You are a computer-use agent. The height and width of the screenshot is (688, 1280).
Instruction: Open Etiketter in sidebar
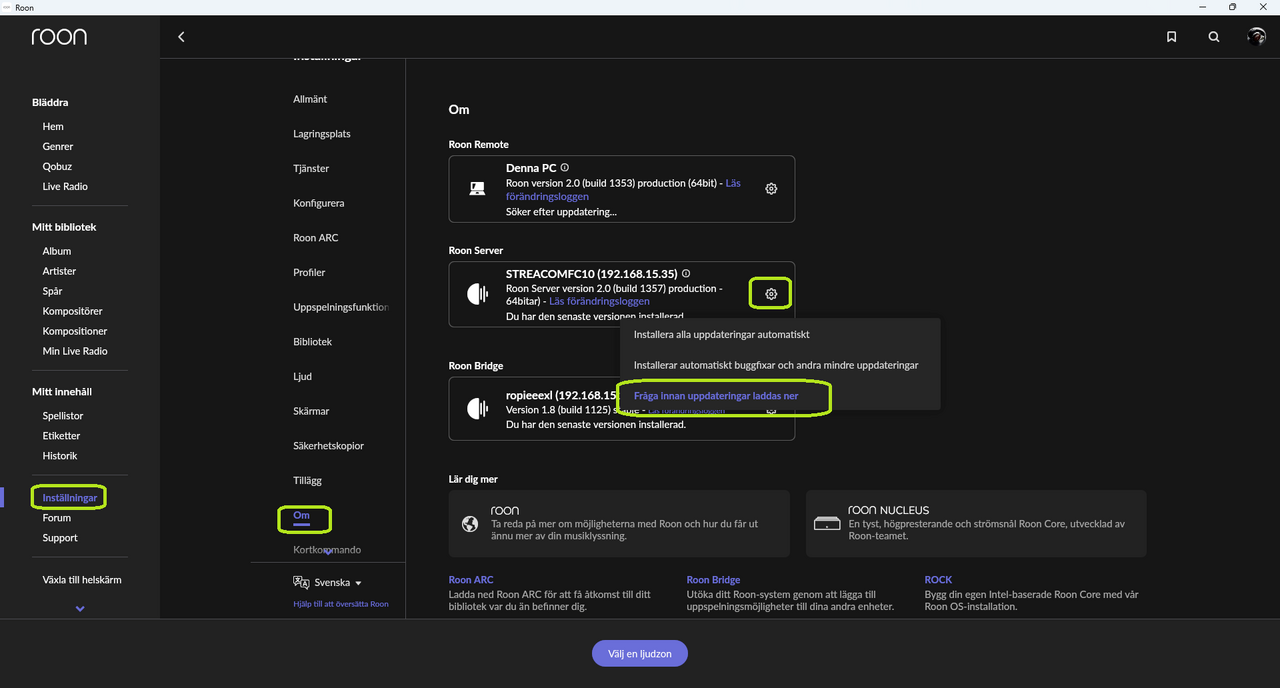click(61, 436)
